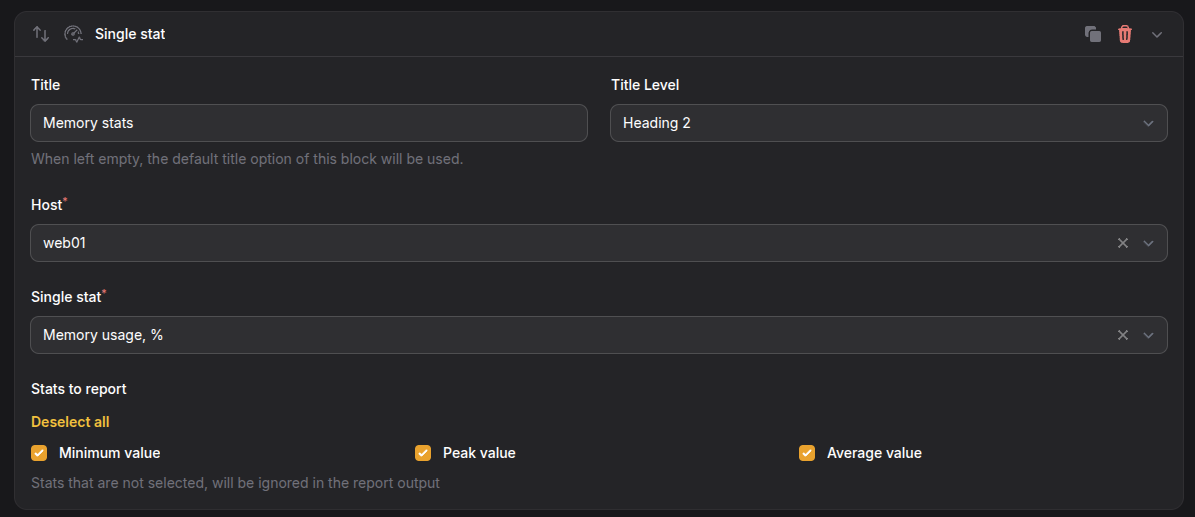Viewport: 1195px width, 517px height.
Task: Open the Single stat dropdown arrow
Action: (x=1149, y=335)
